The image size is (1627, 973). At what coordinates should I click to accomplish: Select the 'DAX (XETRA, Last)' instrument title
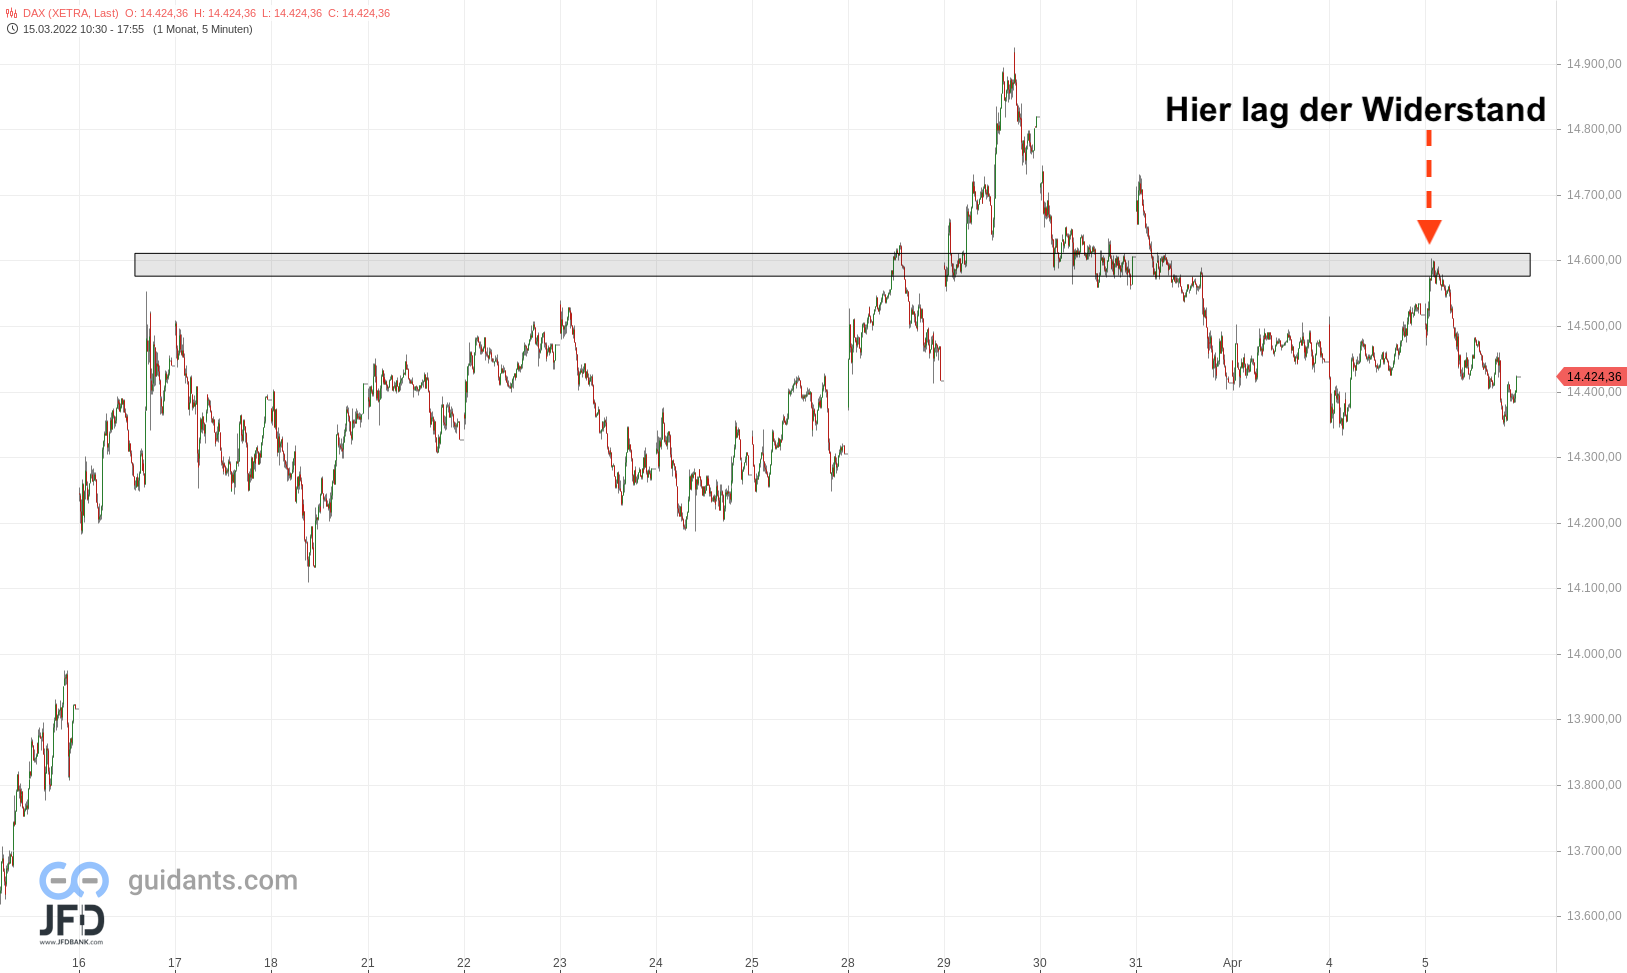(x=71, y=13)
